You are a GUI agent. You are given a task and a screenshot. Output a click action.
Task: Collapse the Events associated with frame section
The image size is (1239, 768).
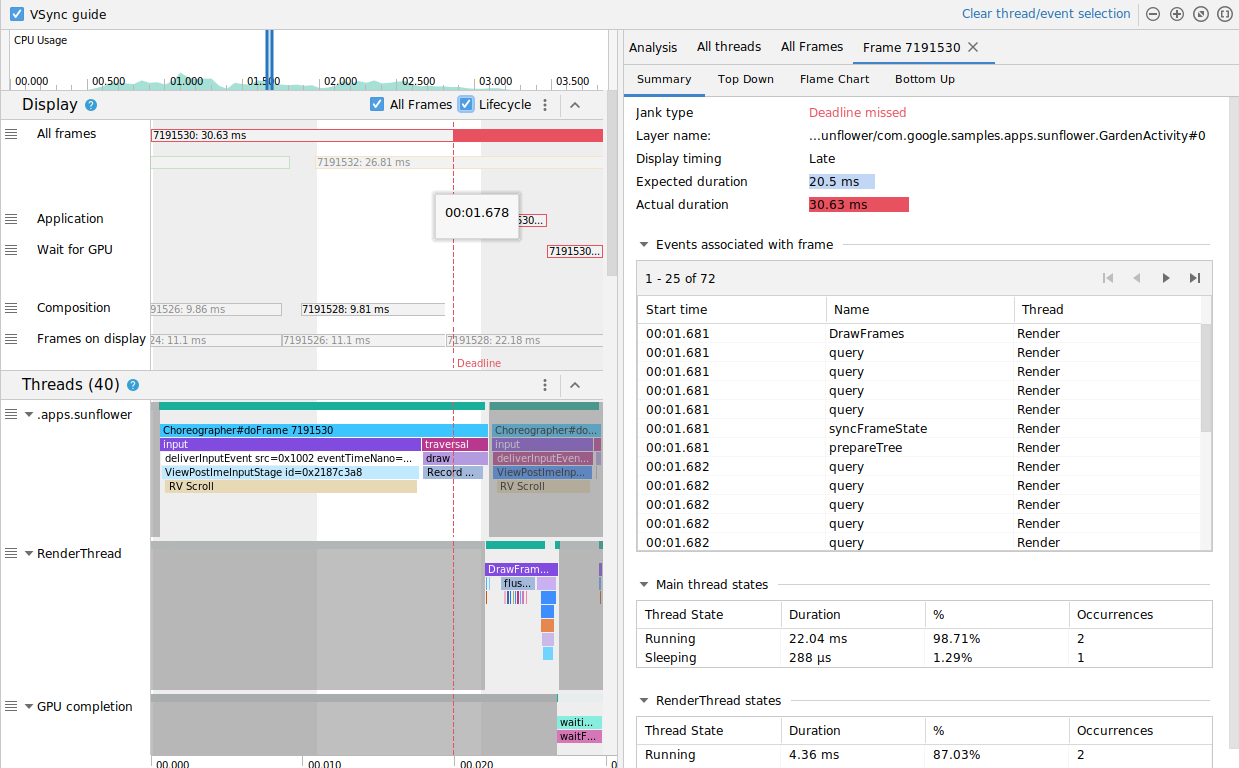click(642, 244)
